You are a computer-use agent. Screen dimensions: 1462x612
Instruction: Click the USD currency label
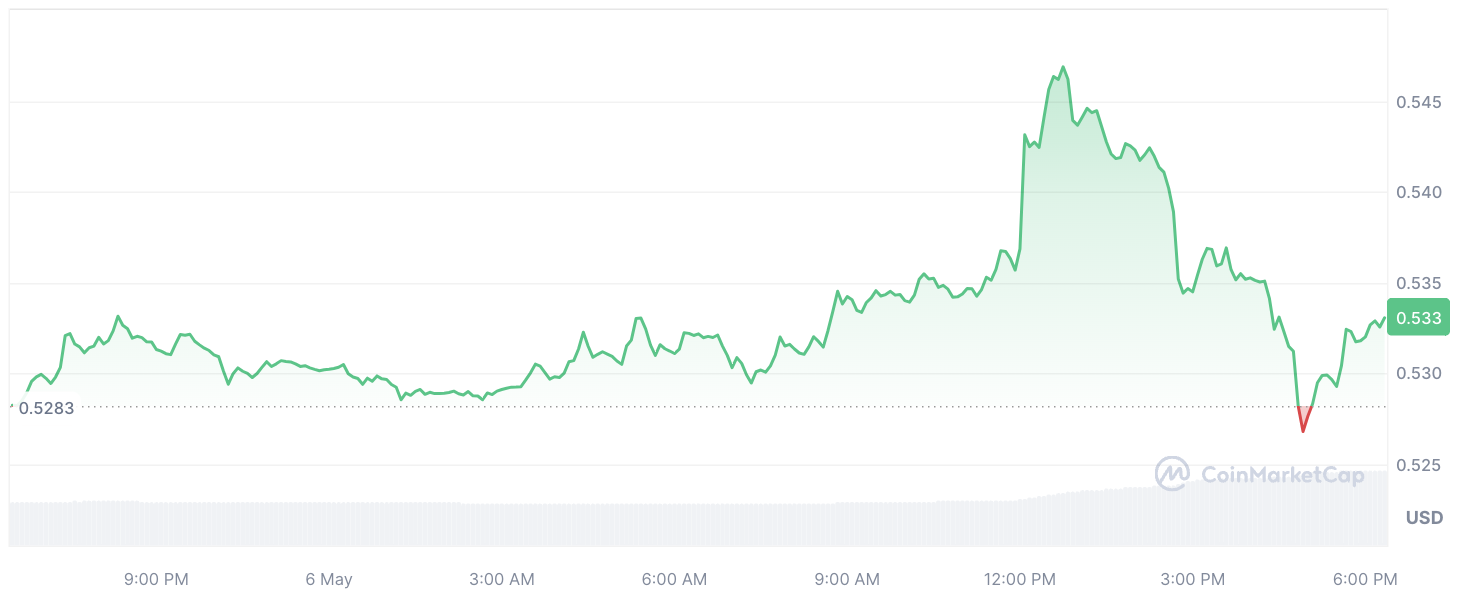(x=1424, y=518)
